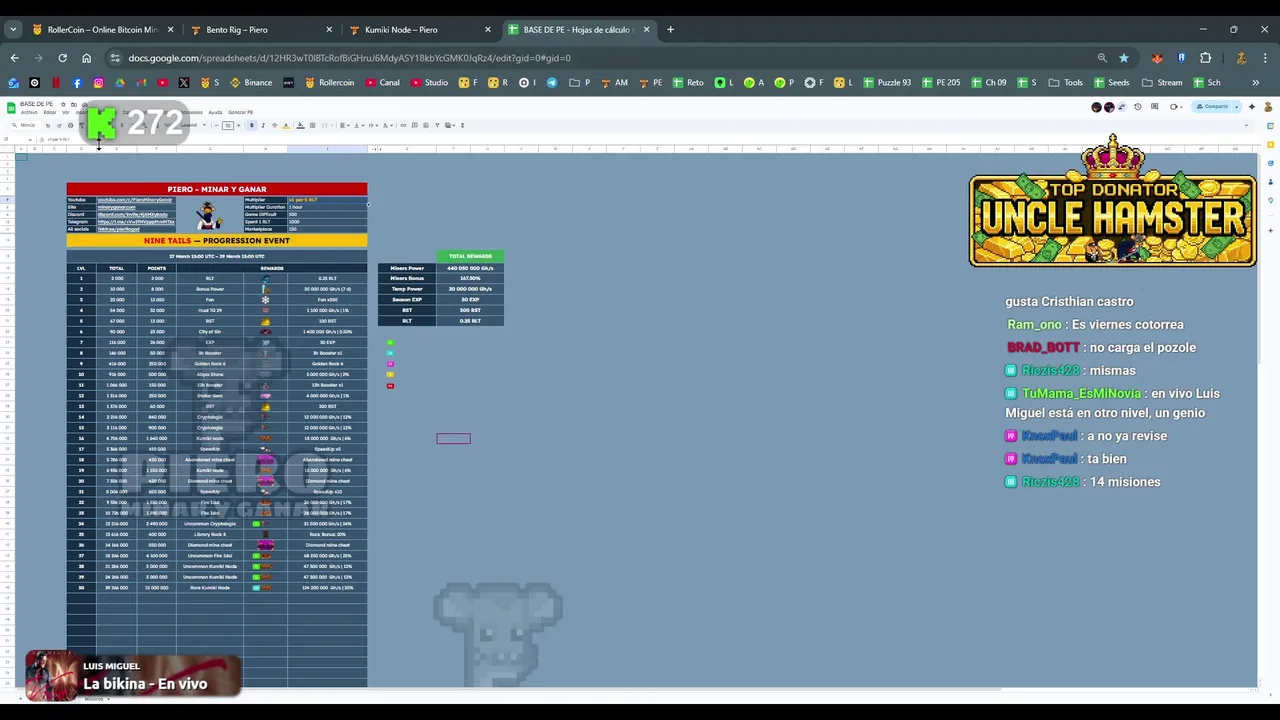Open the Generar PE menu
This screenshot has height=720, width=1280.
pyautogui.click(x=240, y=112)
